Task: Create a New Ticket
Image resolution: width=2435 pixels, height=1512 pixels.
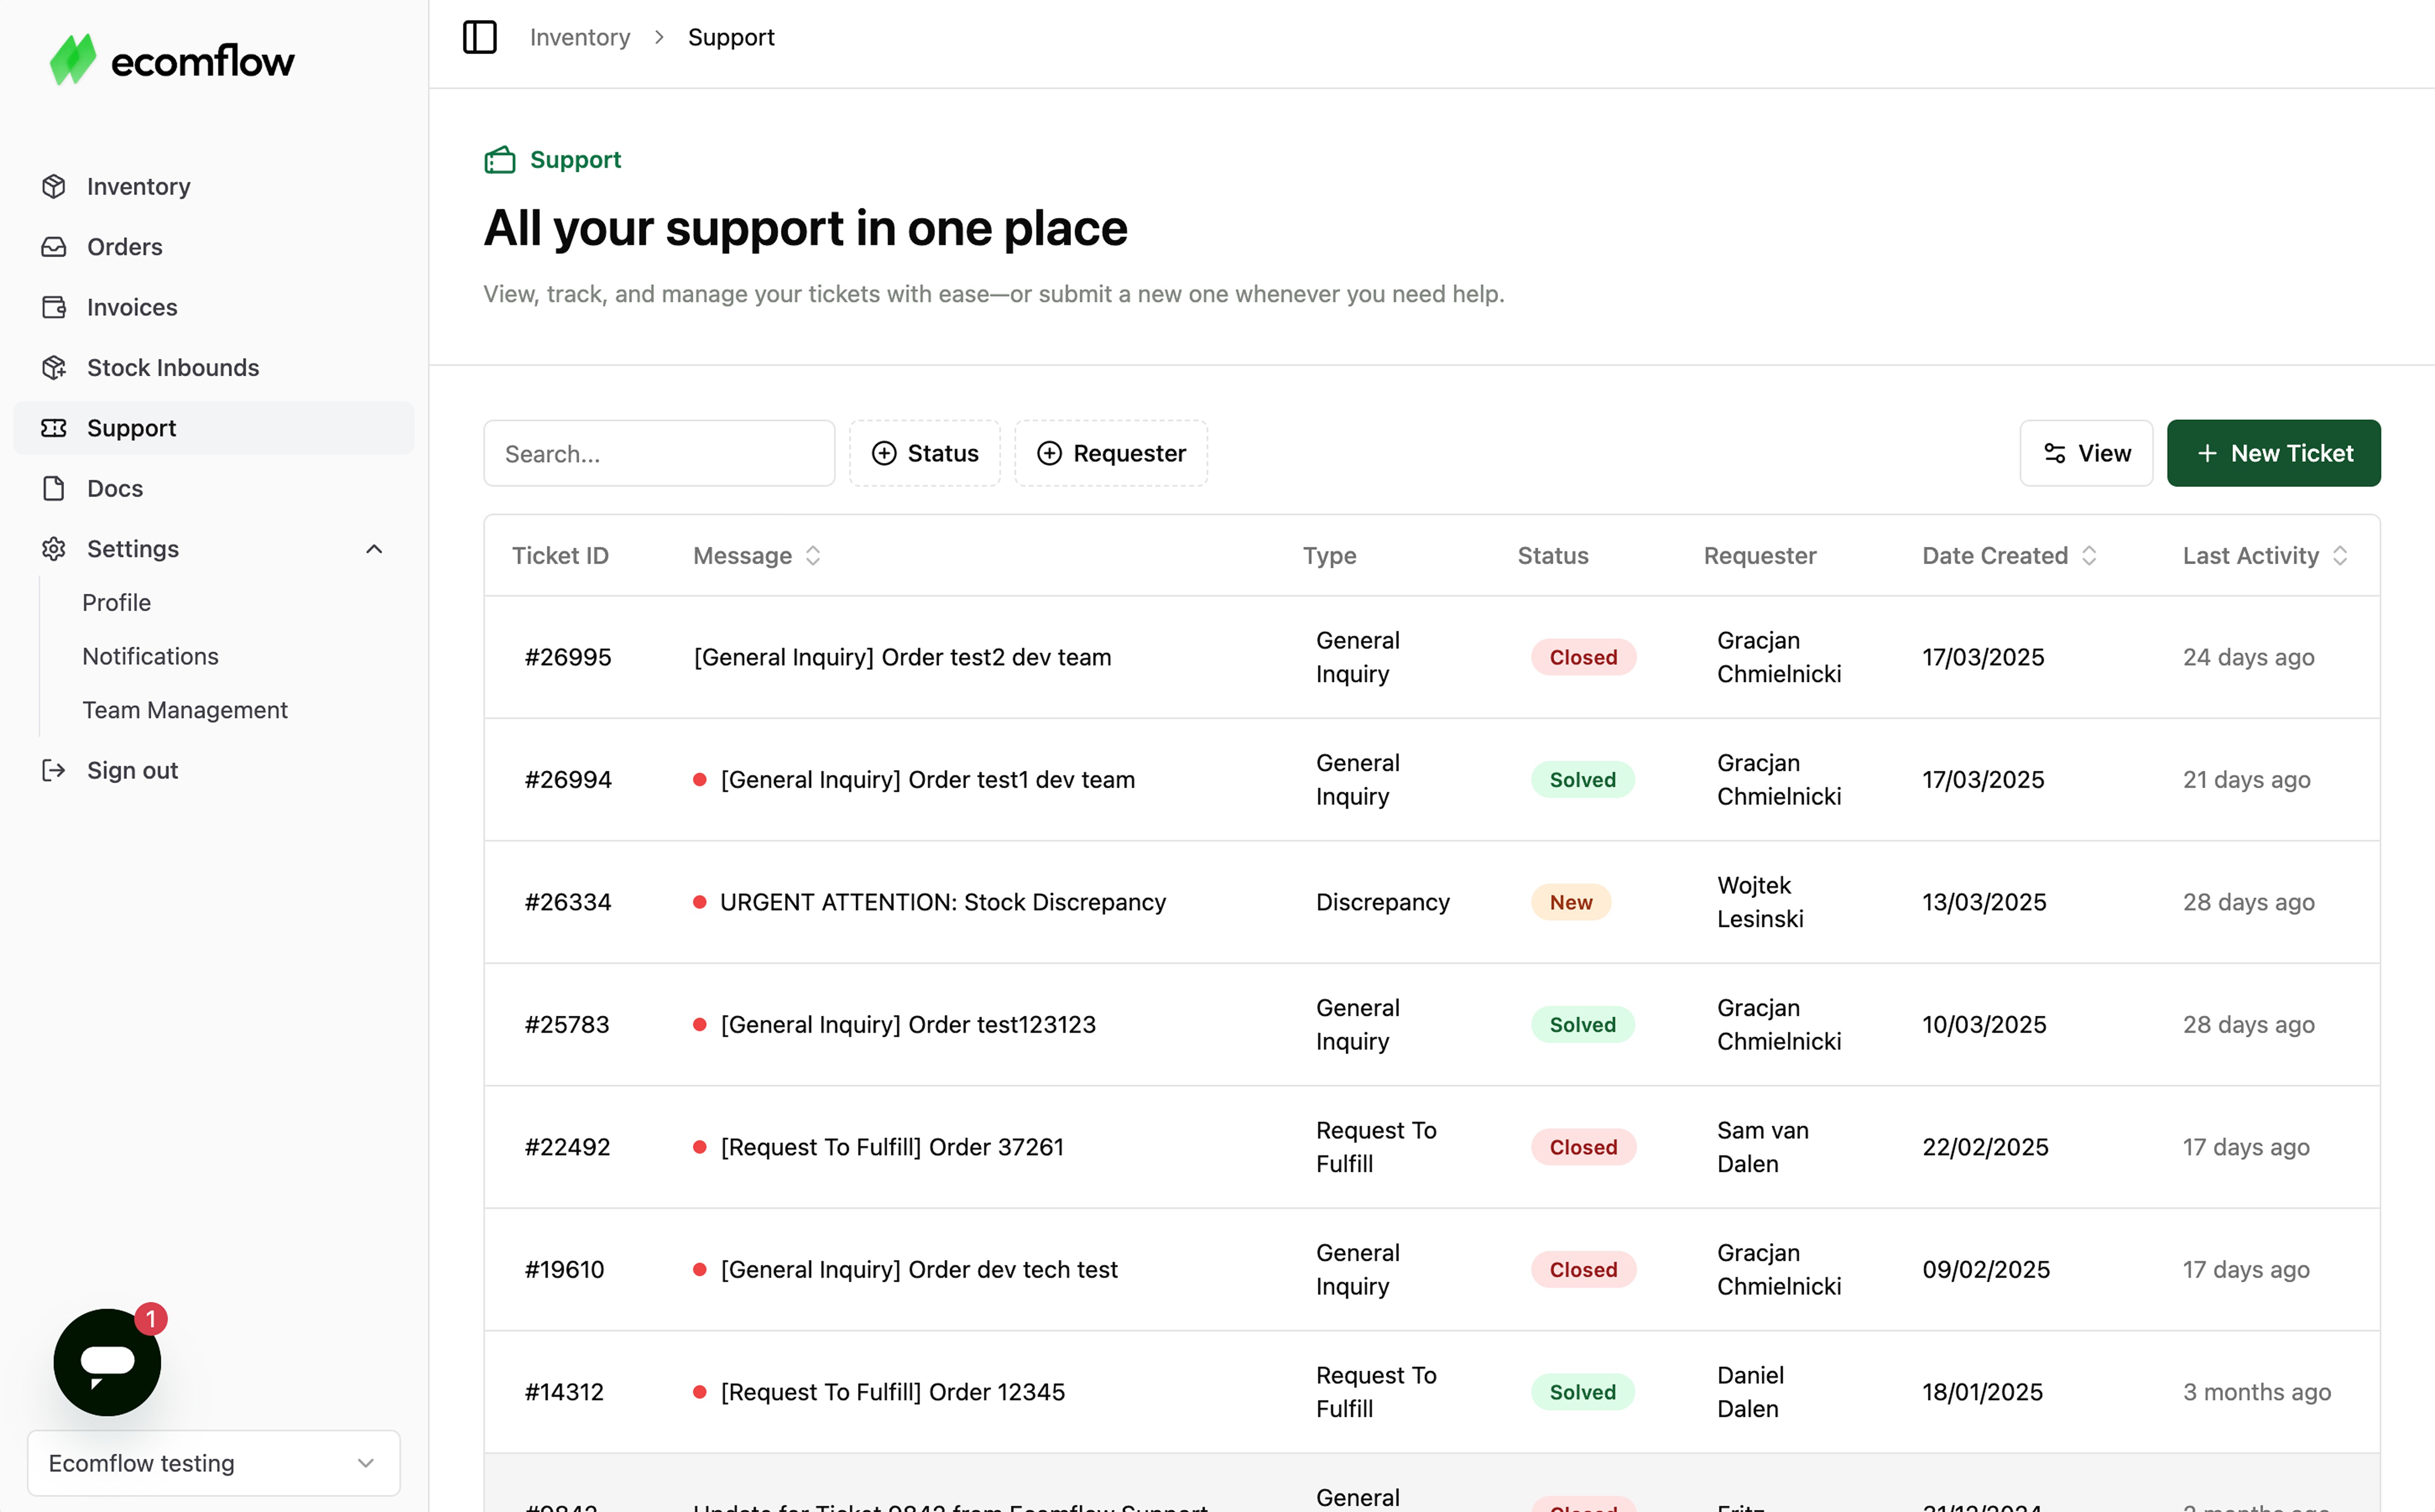Action: click(2273, 453)
